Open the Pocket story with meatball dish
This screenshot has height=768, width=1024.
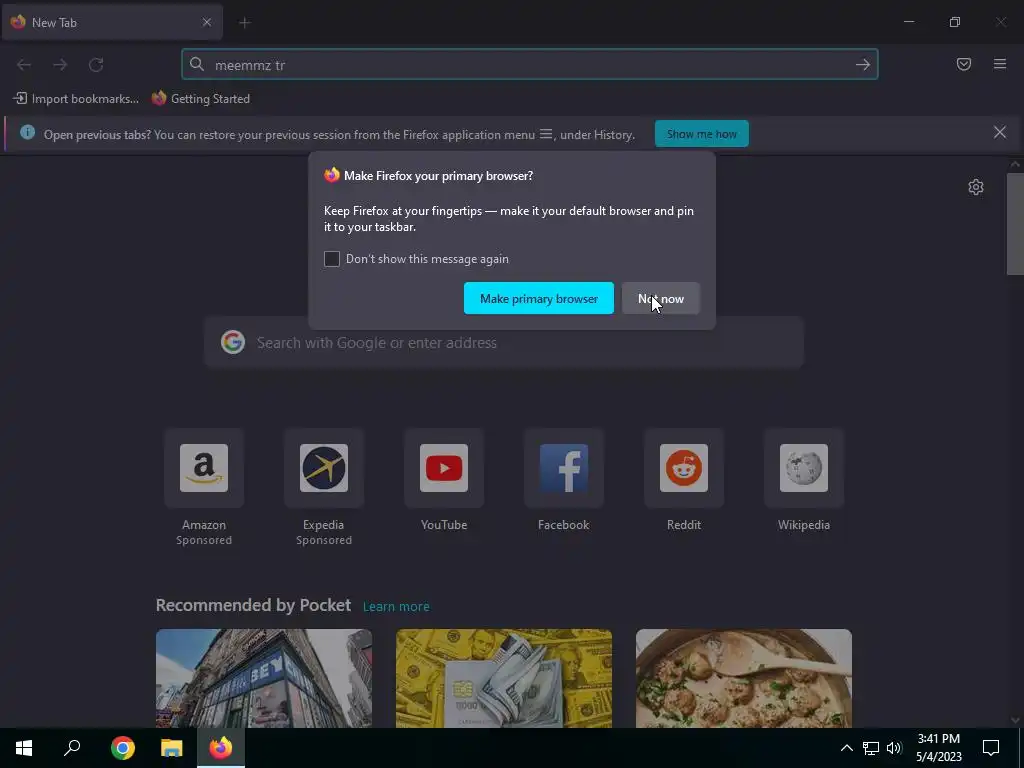coord(744,679)
